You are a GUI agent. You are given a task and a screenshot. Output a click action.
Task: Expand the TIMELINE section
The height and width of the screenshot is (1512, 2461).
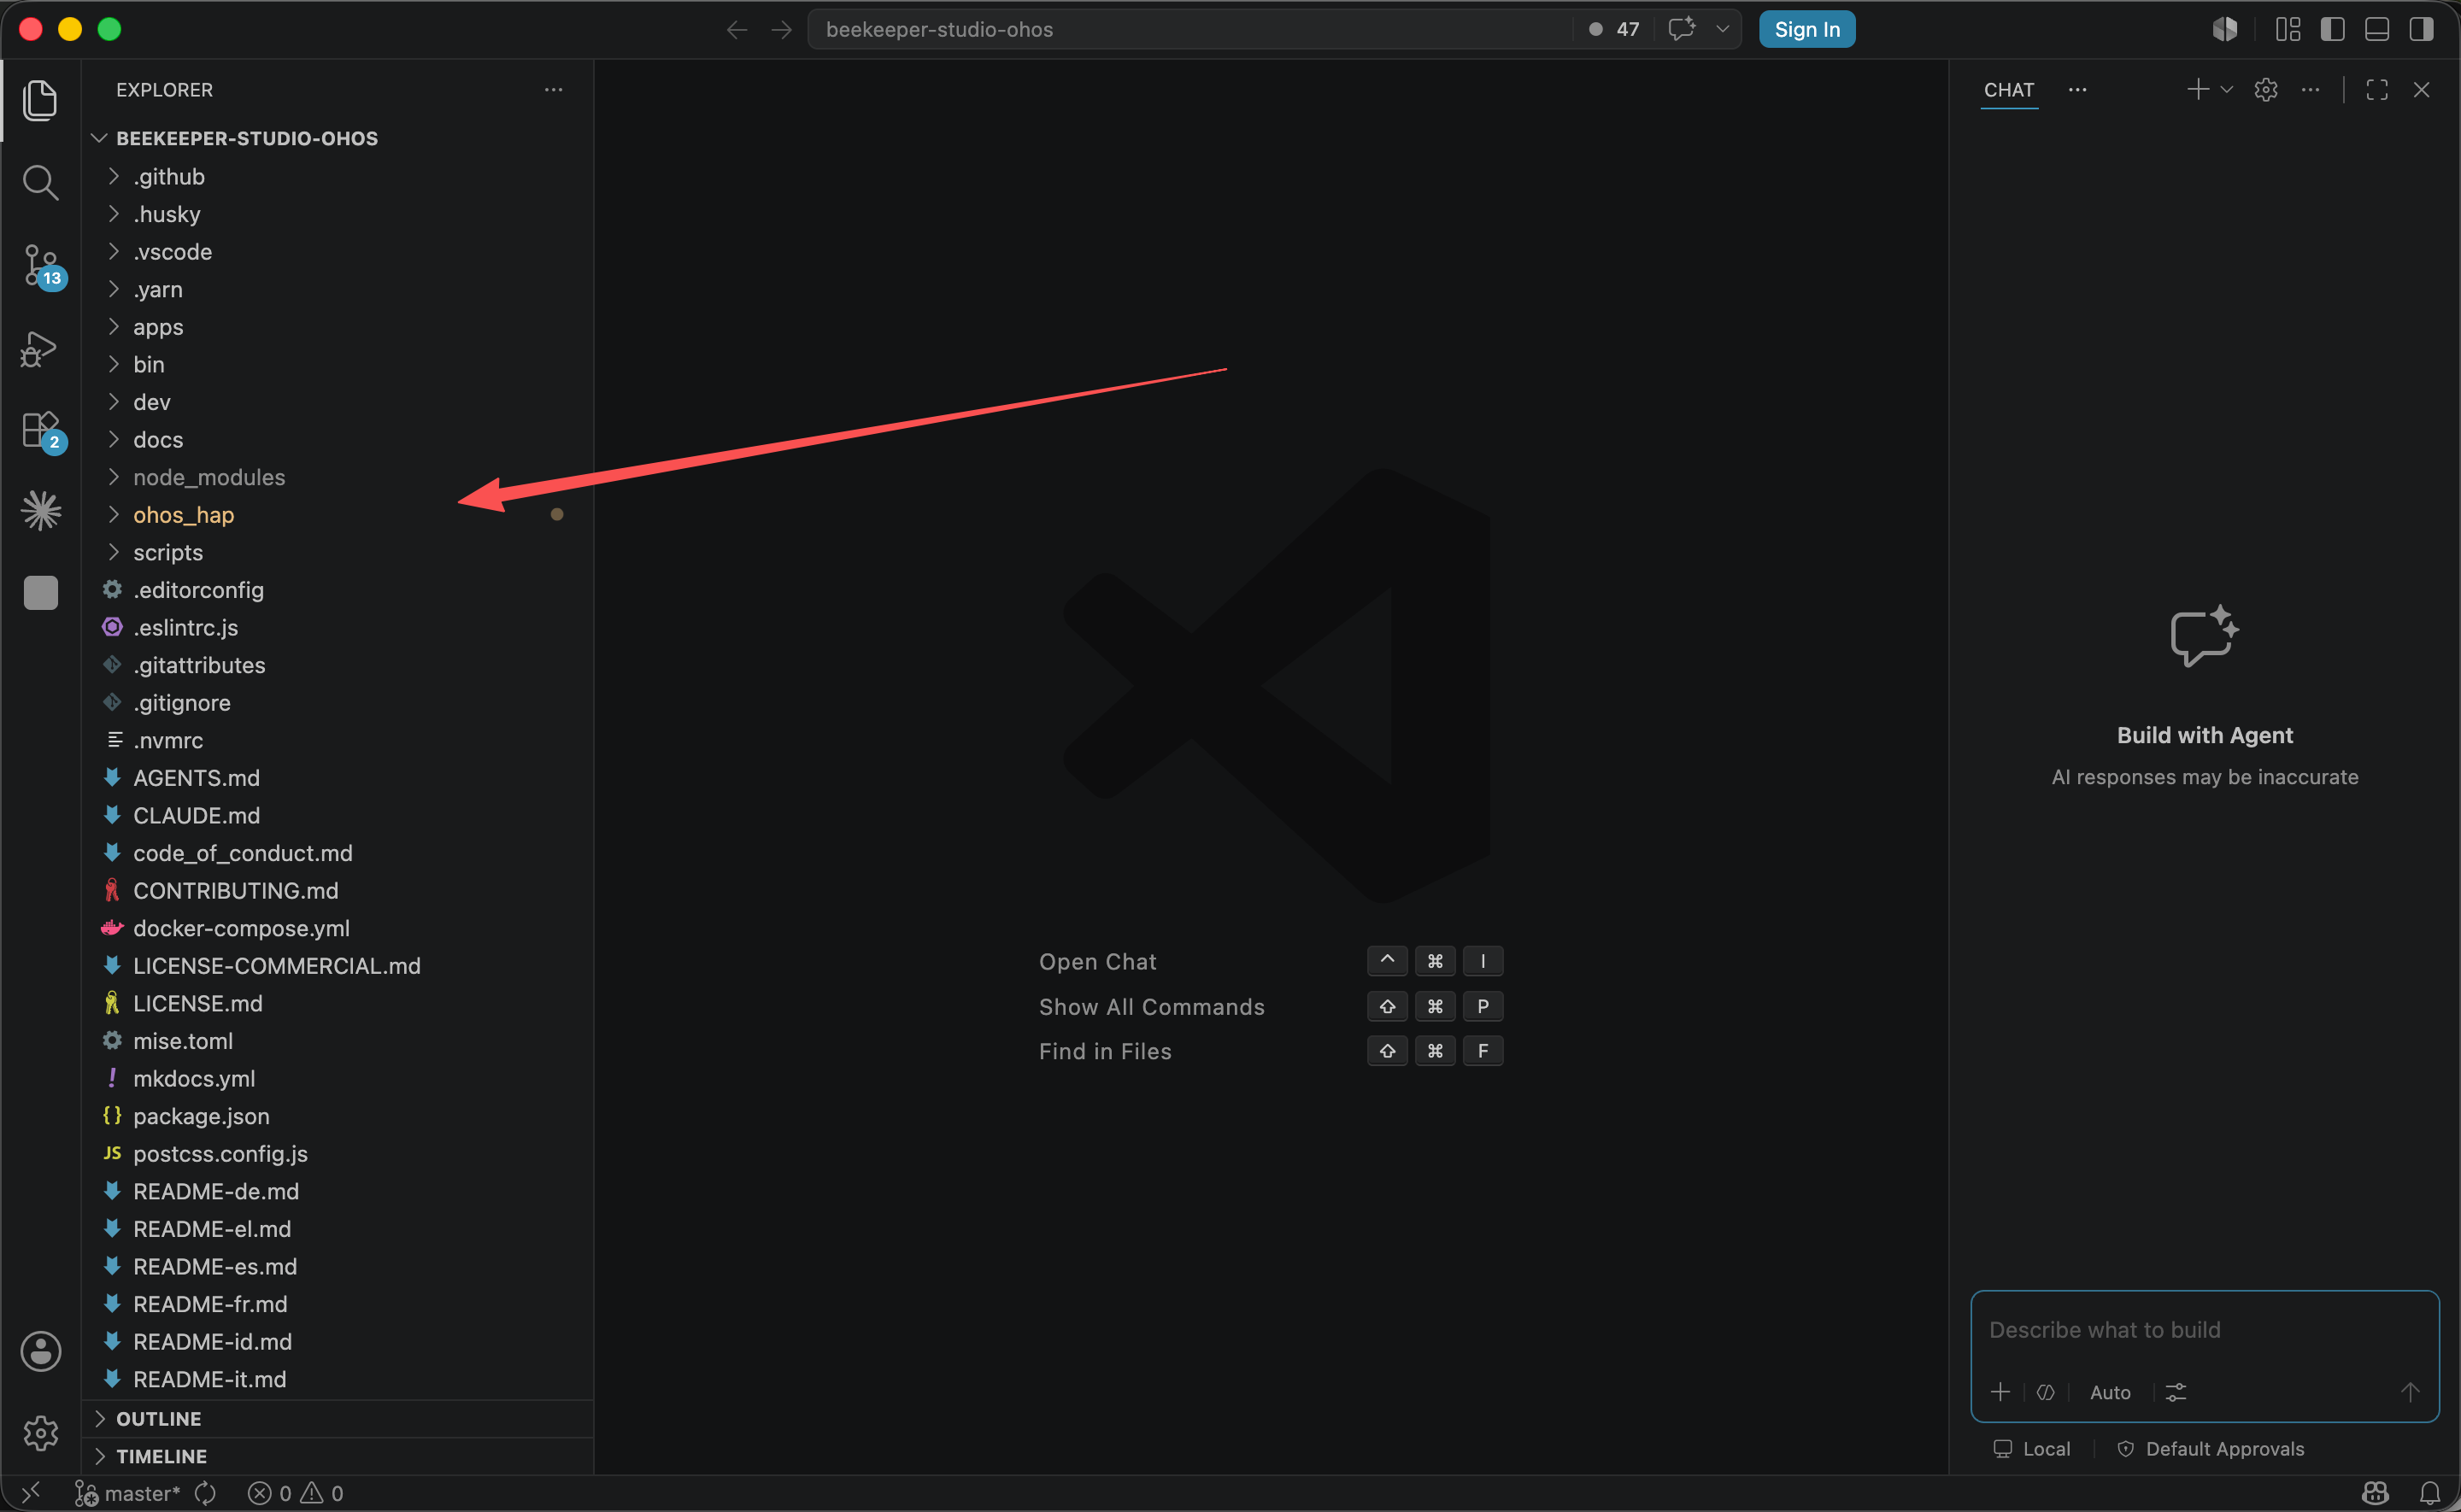338,1456
